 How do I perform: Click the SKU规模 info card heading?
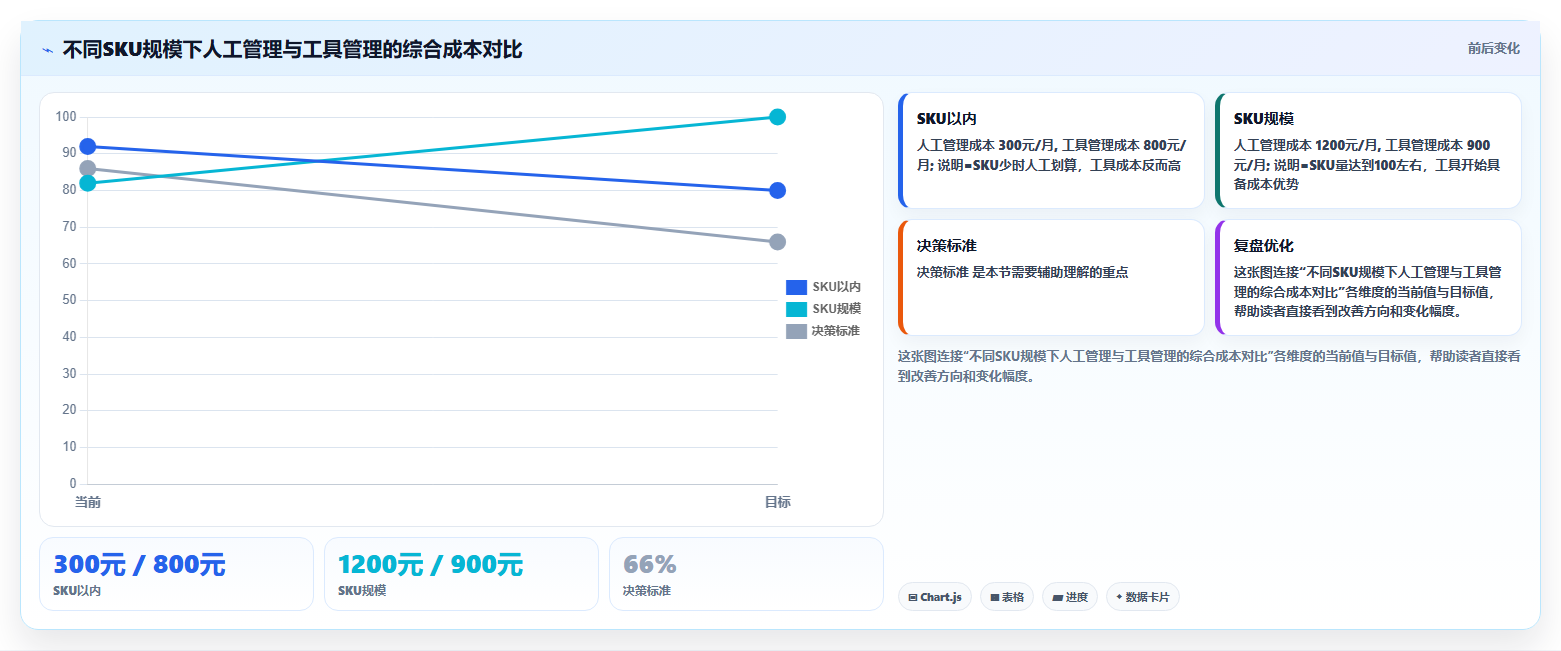1264,119
